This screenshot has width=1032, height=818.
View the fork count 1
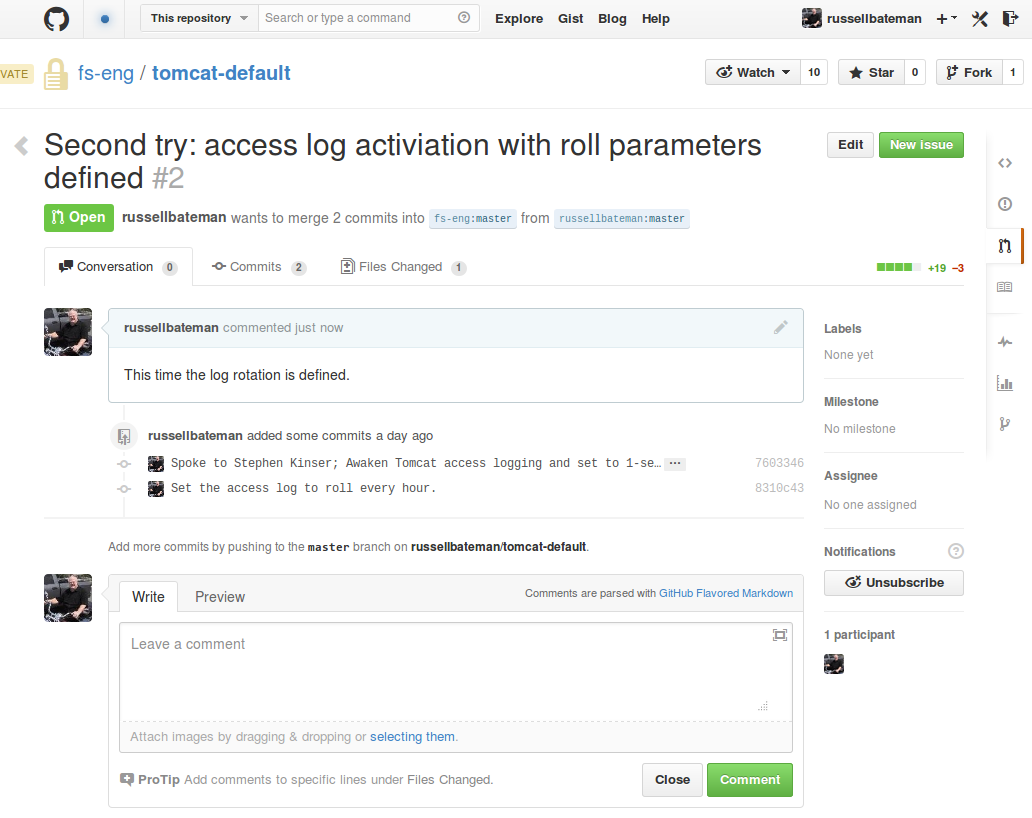coord(1013,72)
